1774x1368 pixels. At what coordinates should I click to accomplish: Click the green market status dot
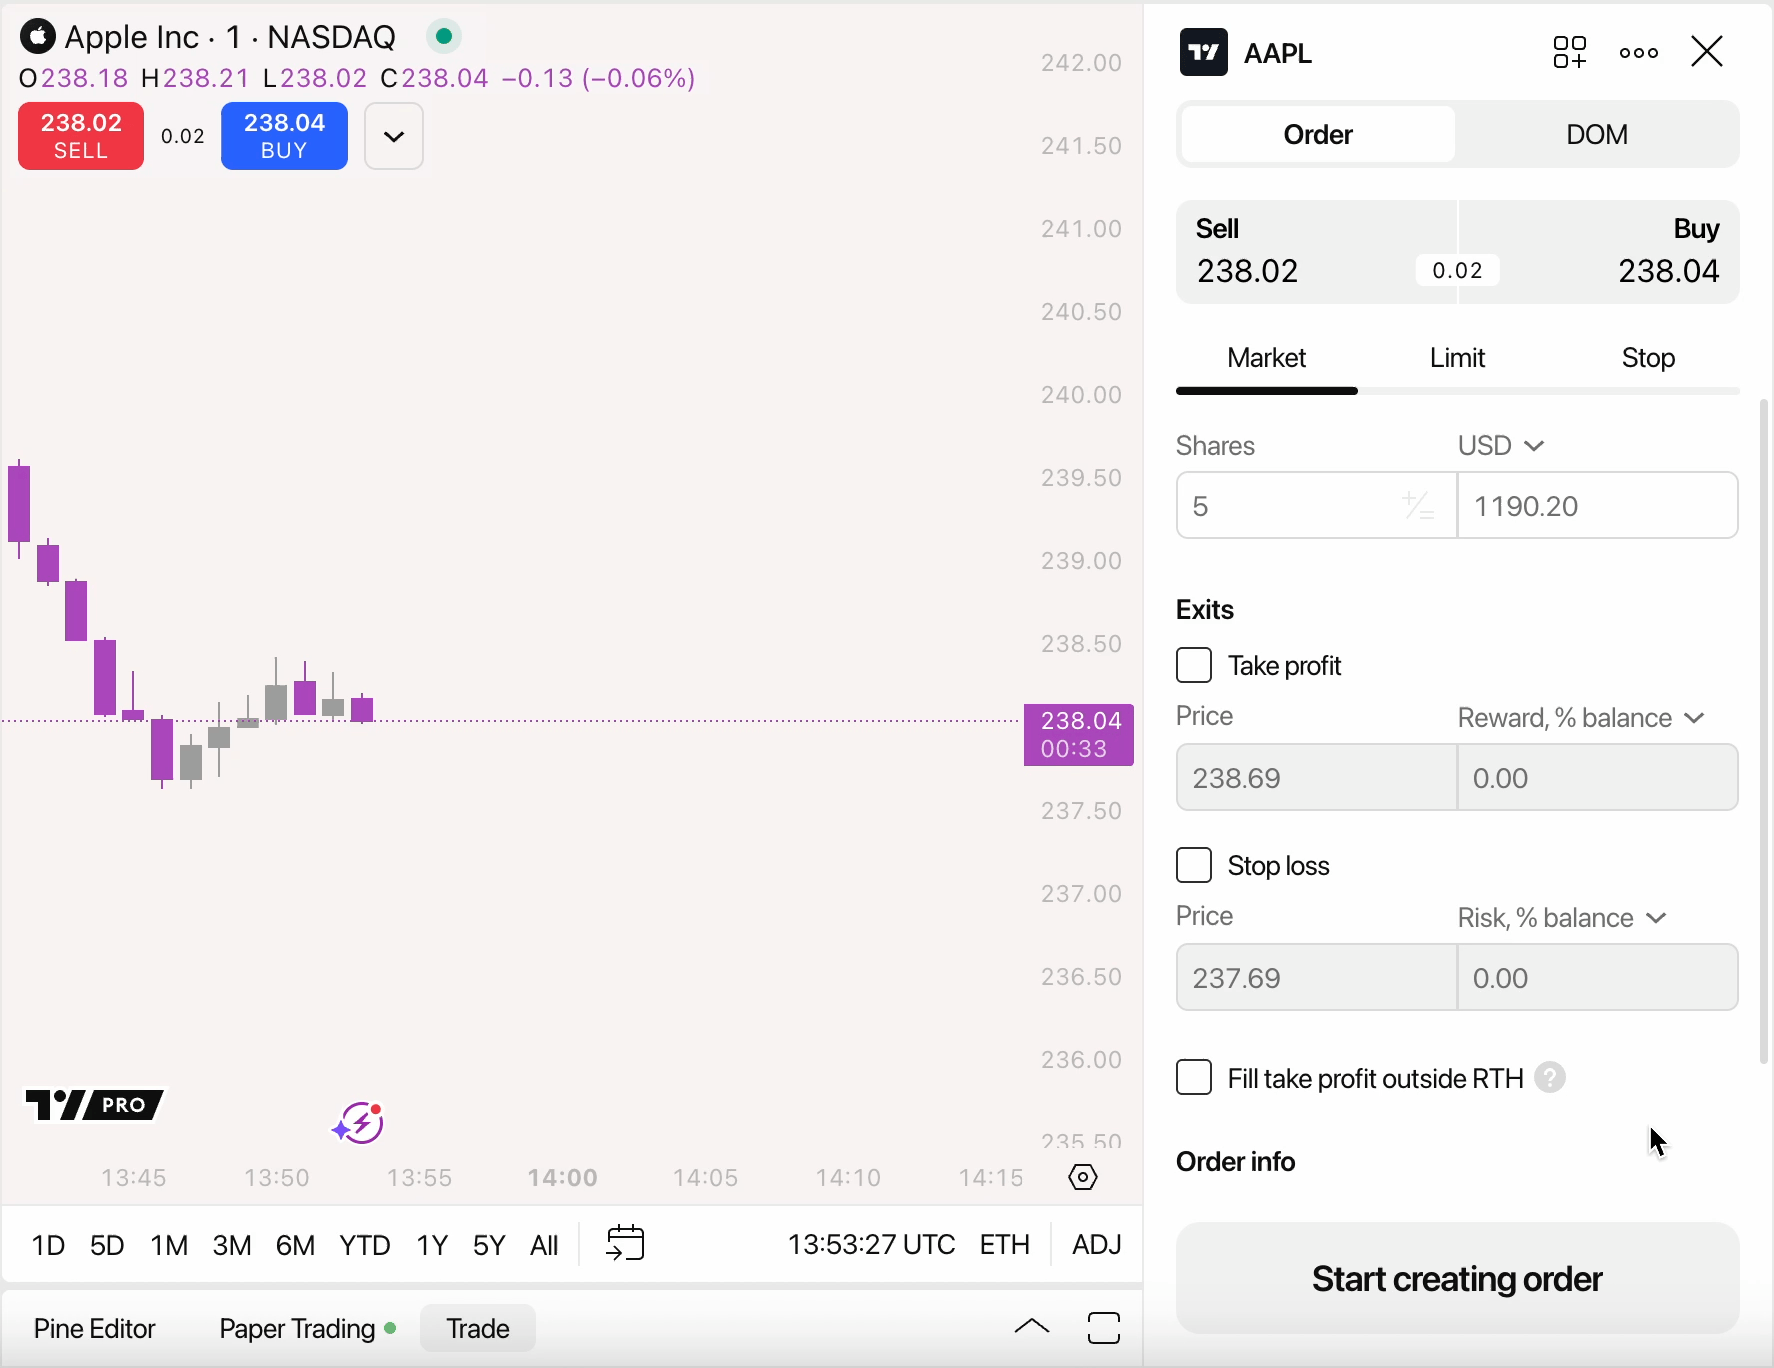pyautogui.click(x=444, y=37)
